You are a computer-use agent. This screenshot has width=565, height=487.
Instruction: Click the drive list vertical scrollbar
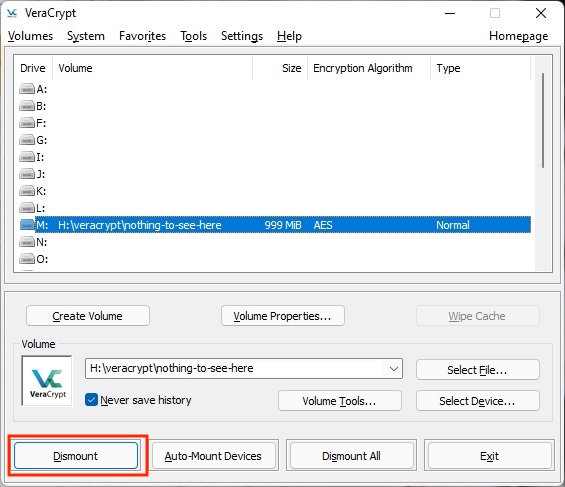click(x=543, y=120)
